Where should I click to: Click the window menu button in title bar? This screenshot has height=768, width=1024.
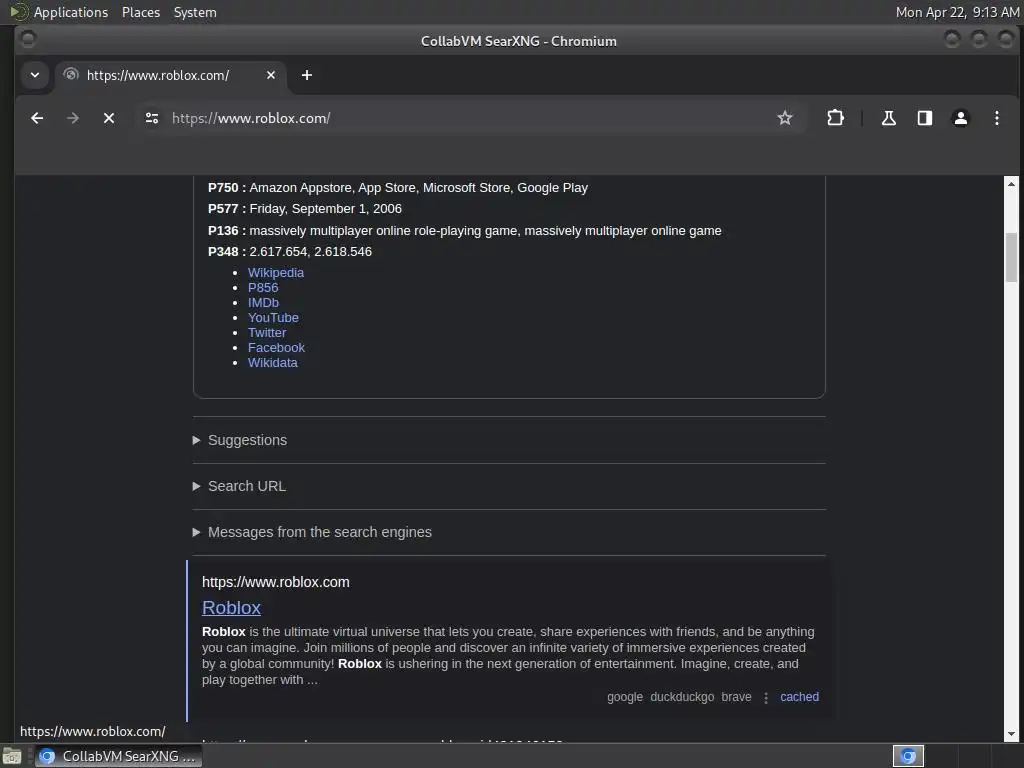pos(28,40)
